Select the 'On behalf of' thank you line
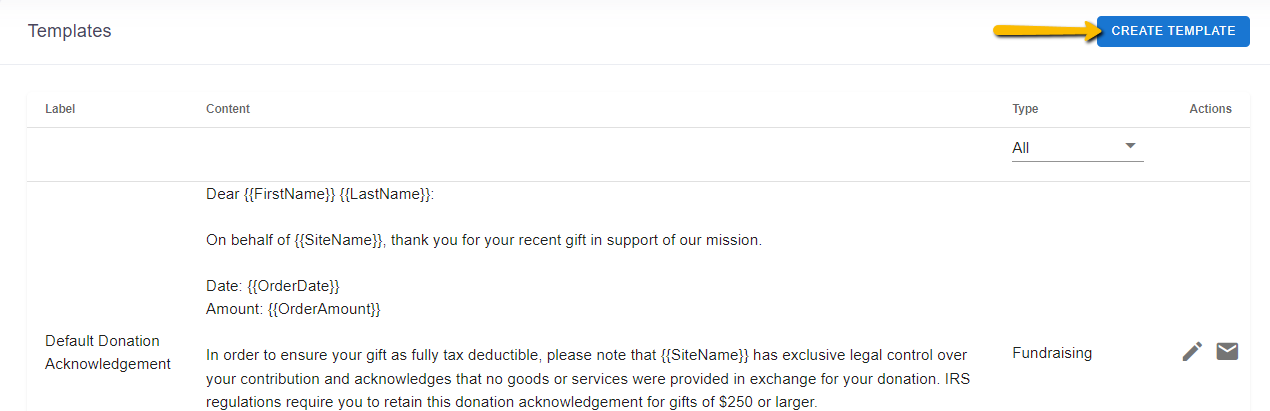 (484, 240)
